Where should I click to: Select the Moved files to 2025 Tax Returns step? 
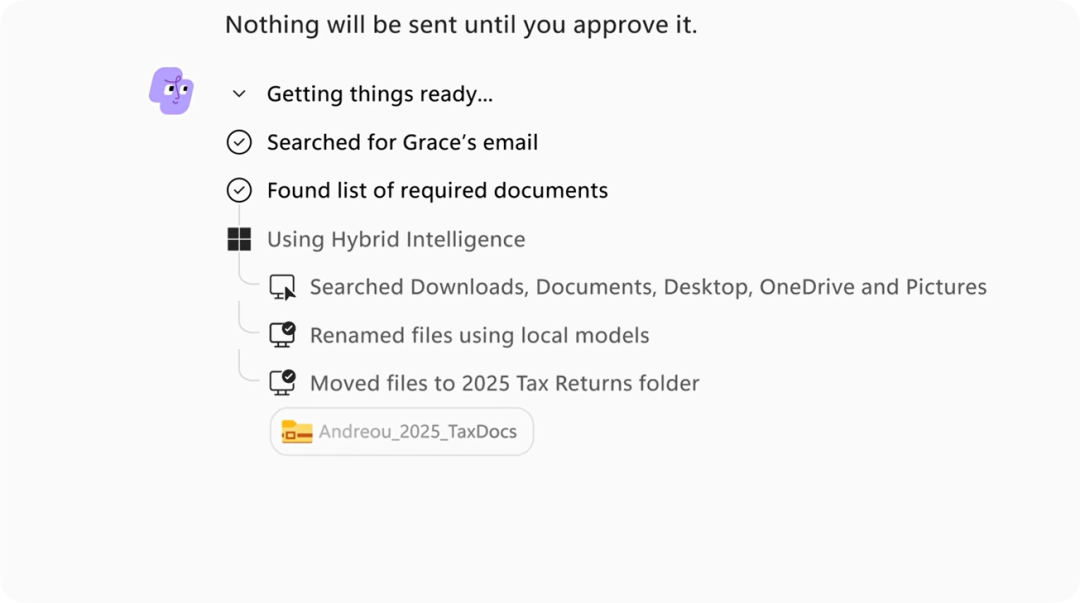pyautogui.click(x=484, y=383)
